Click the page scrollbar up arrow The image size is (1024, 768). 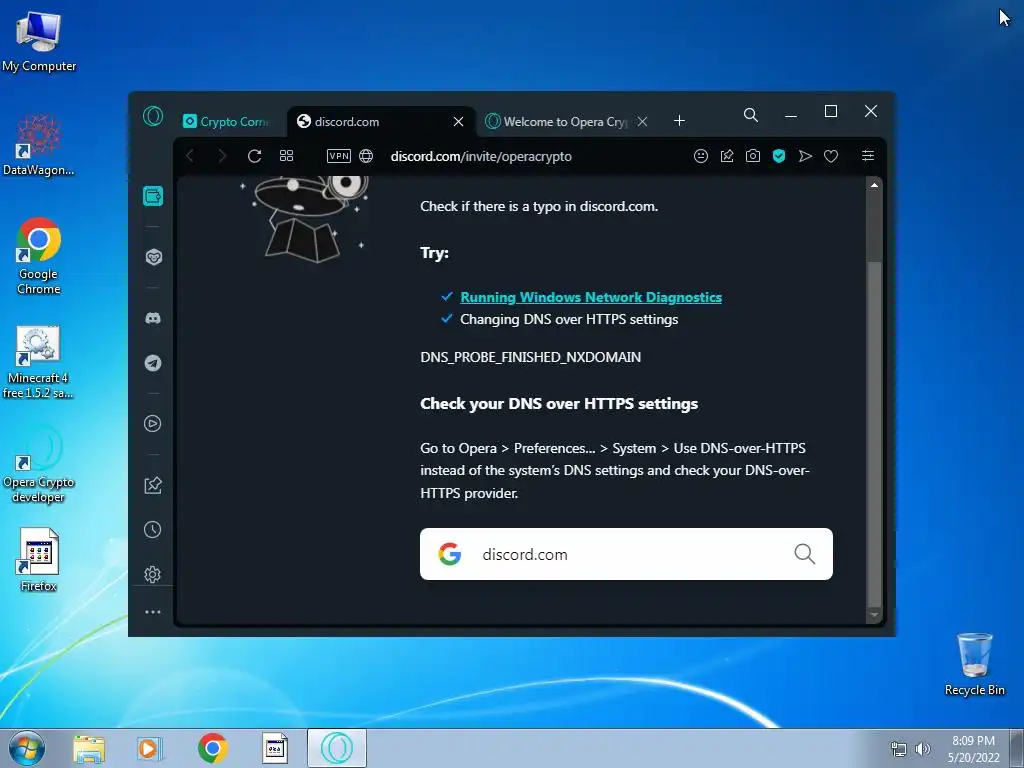point(874,185)
